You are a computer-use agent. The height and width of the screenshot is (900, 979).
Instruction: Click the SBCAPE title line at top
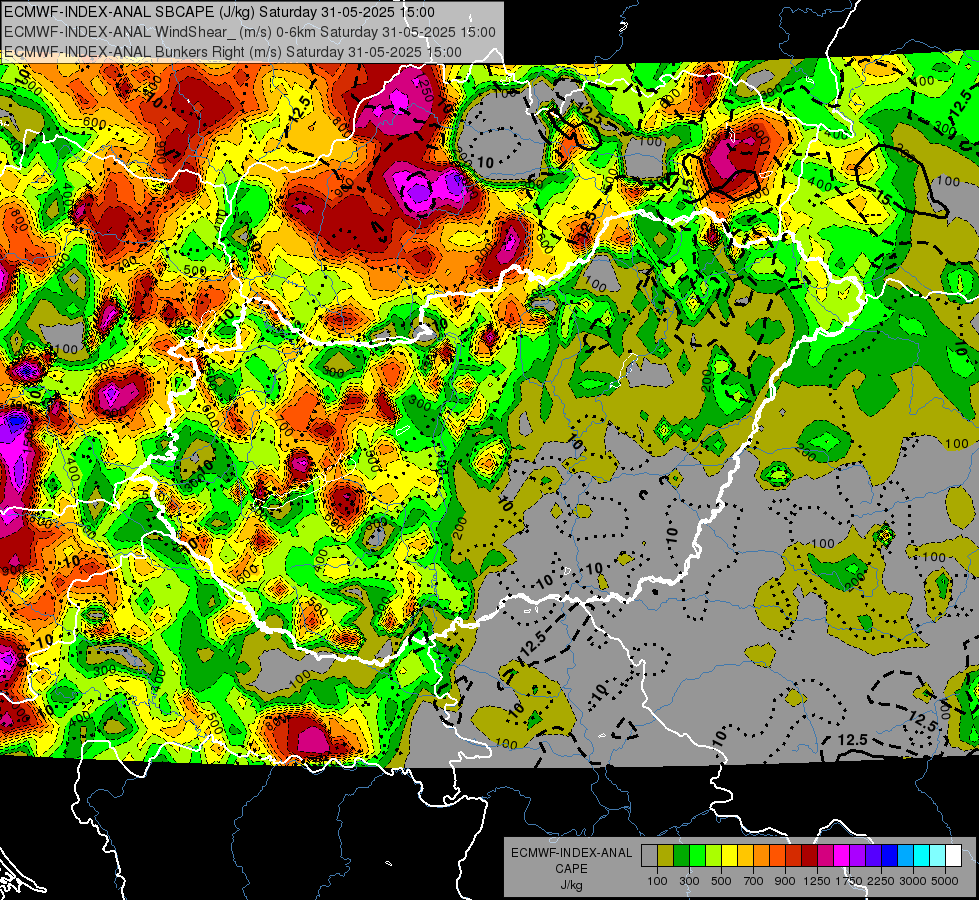click(219, 12)
